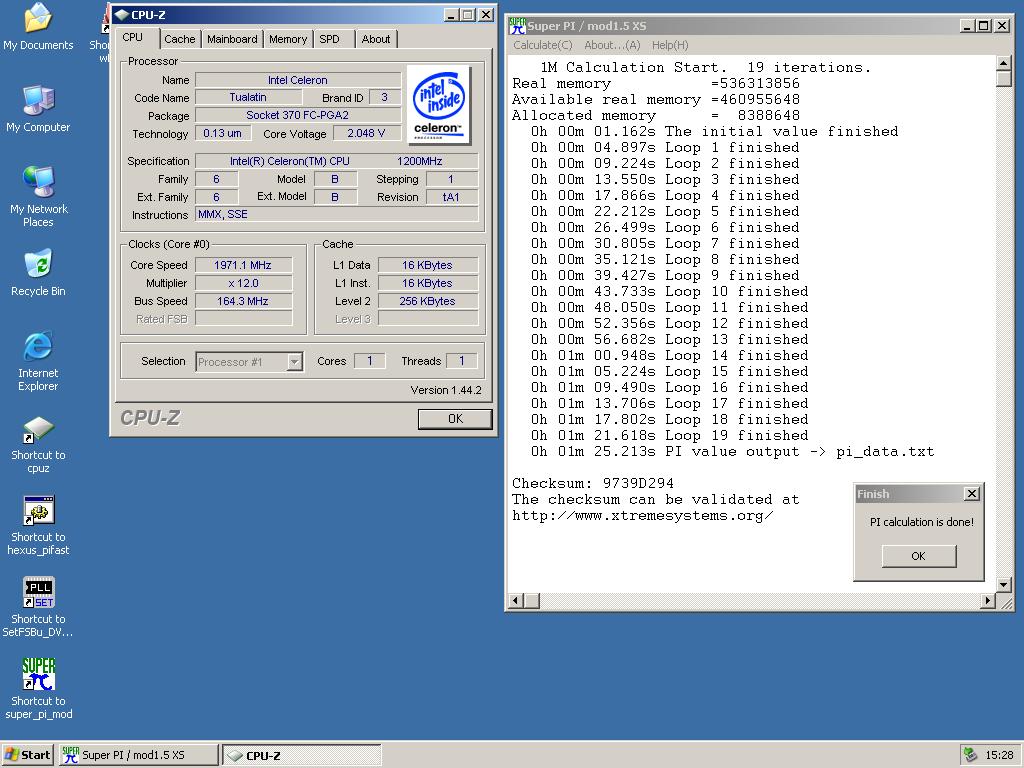The height and width of the screenshot is (768, 1024).
Task: Open the Calculate(C) menu in Super PI
Action: 543,45
